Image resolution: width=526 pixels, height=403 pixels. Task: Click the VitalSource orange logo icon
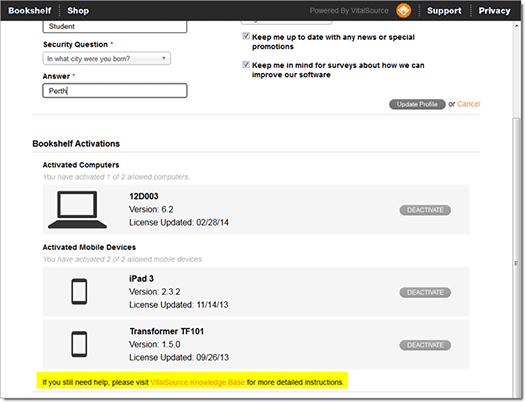coord(404,10)
